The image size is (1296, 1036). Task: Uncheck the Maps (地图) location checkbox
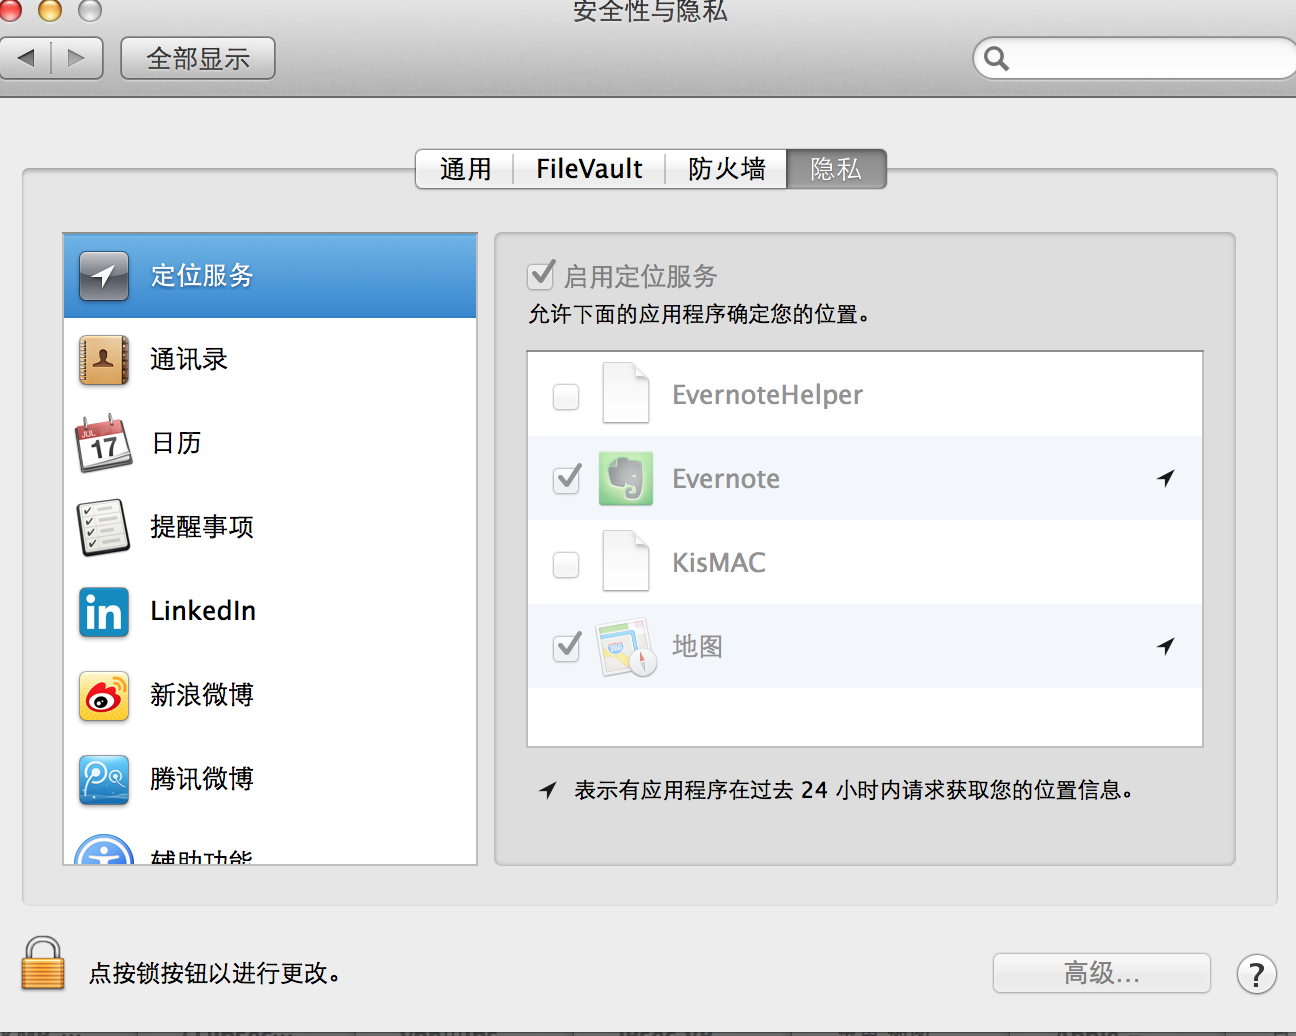pos(567,647)
